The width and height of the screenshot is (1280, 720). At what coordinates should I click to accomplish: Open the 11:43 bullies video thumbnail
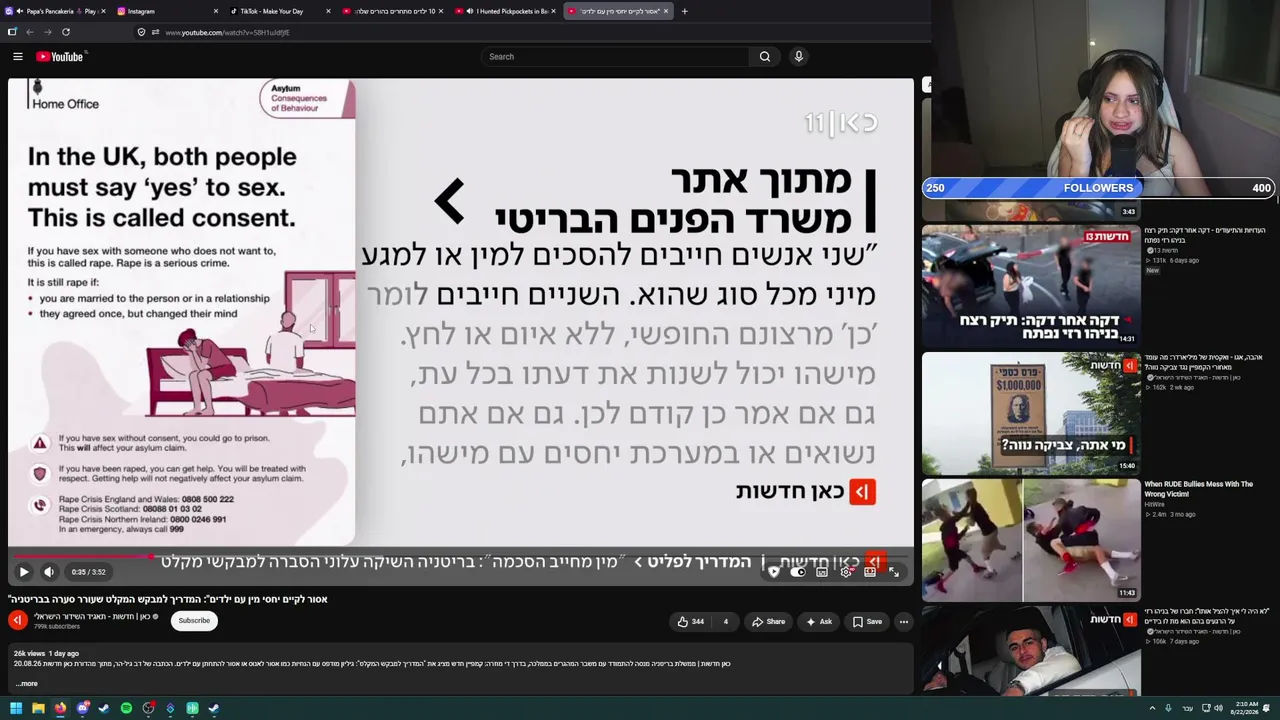pos(1031,540)
